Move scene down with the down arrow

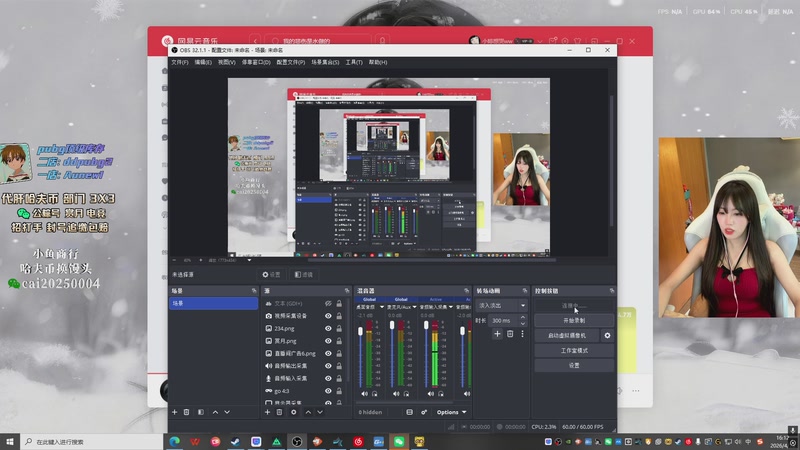point(227,412)
